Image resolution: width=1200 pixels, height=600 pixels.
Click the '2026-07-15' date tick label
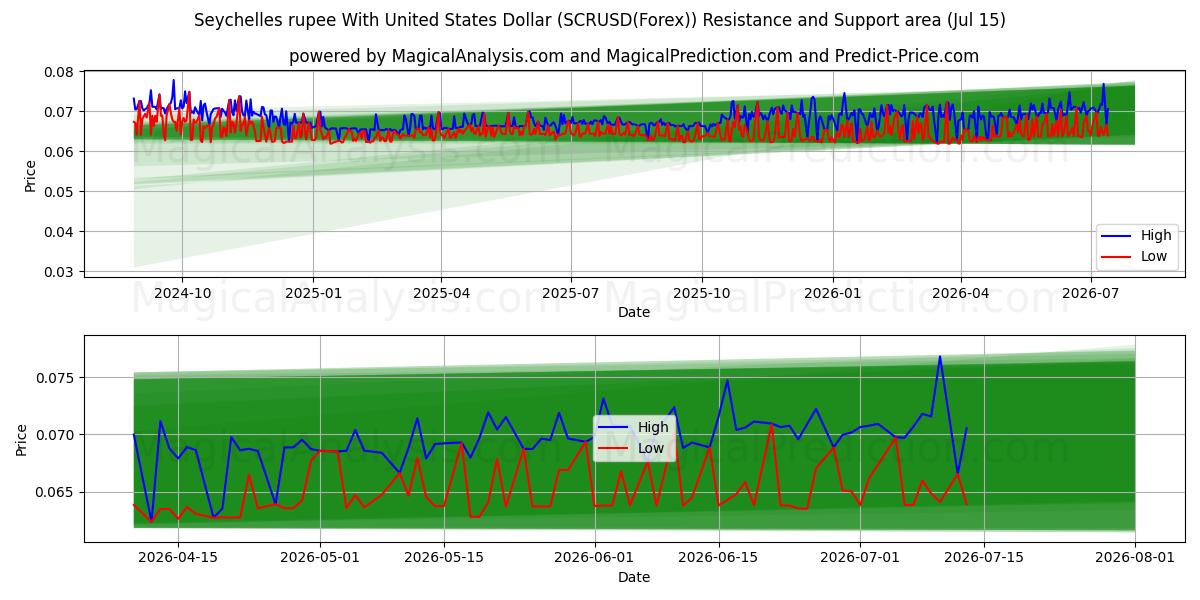(984, 558)
